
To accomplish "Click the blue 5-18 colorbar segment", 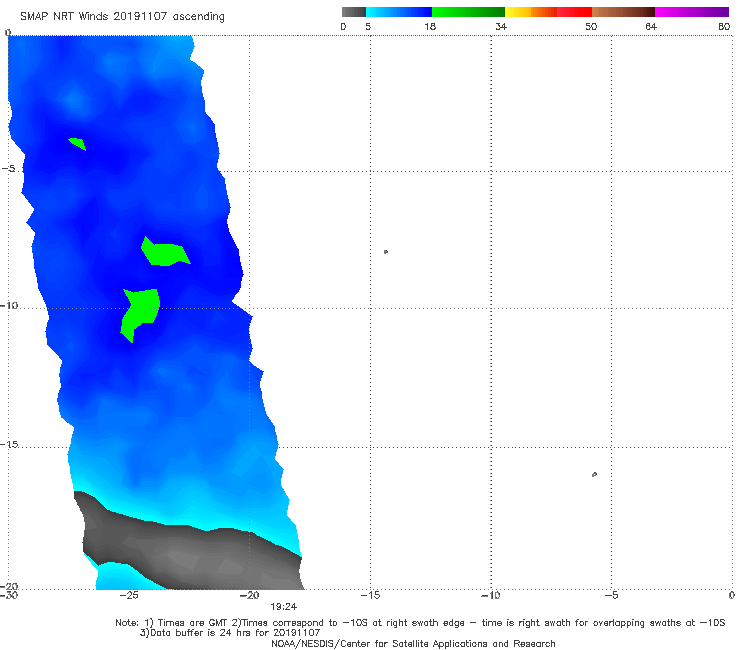I will (399, 12).
